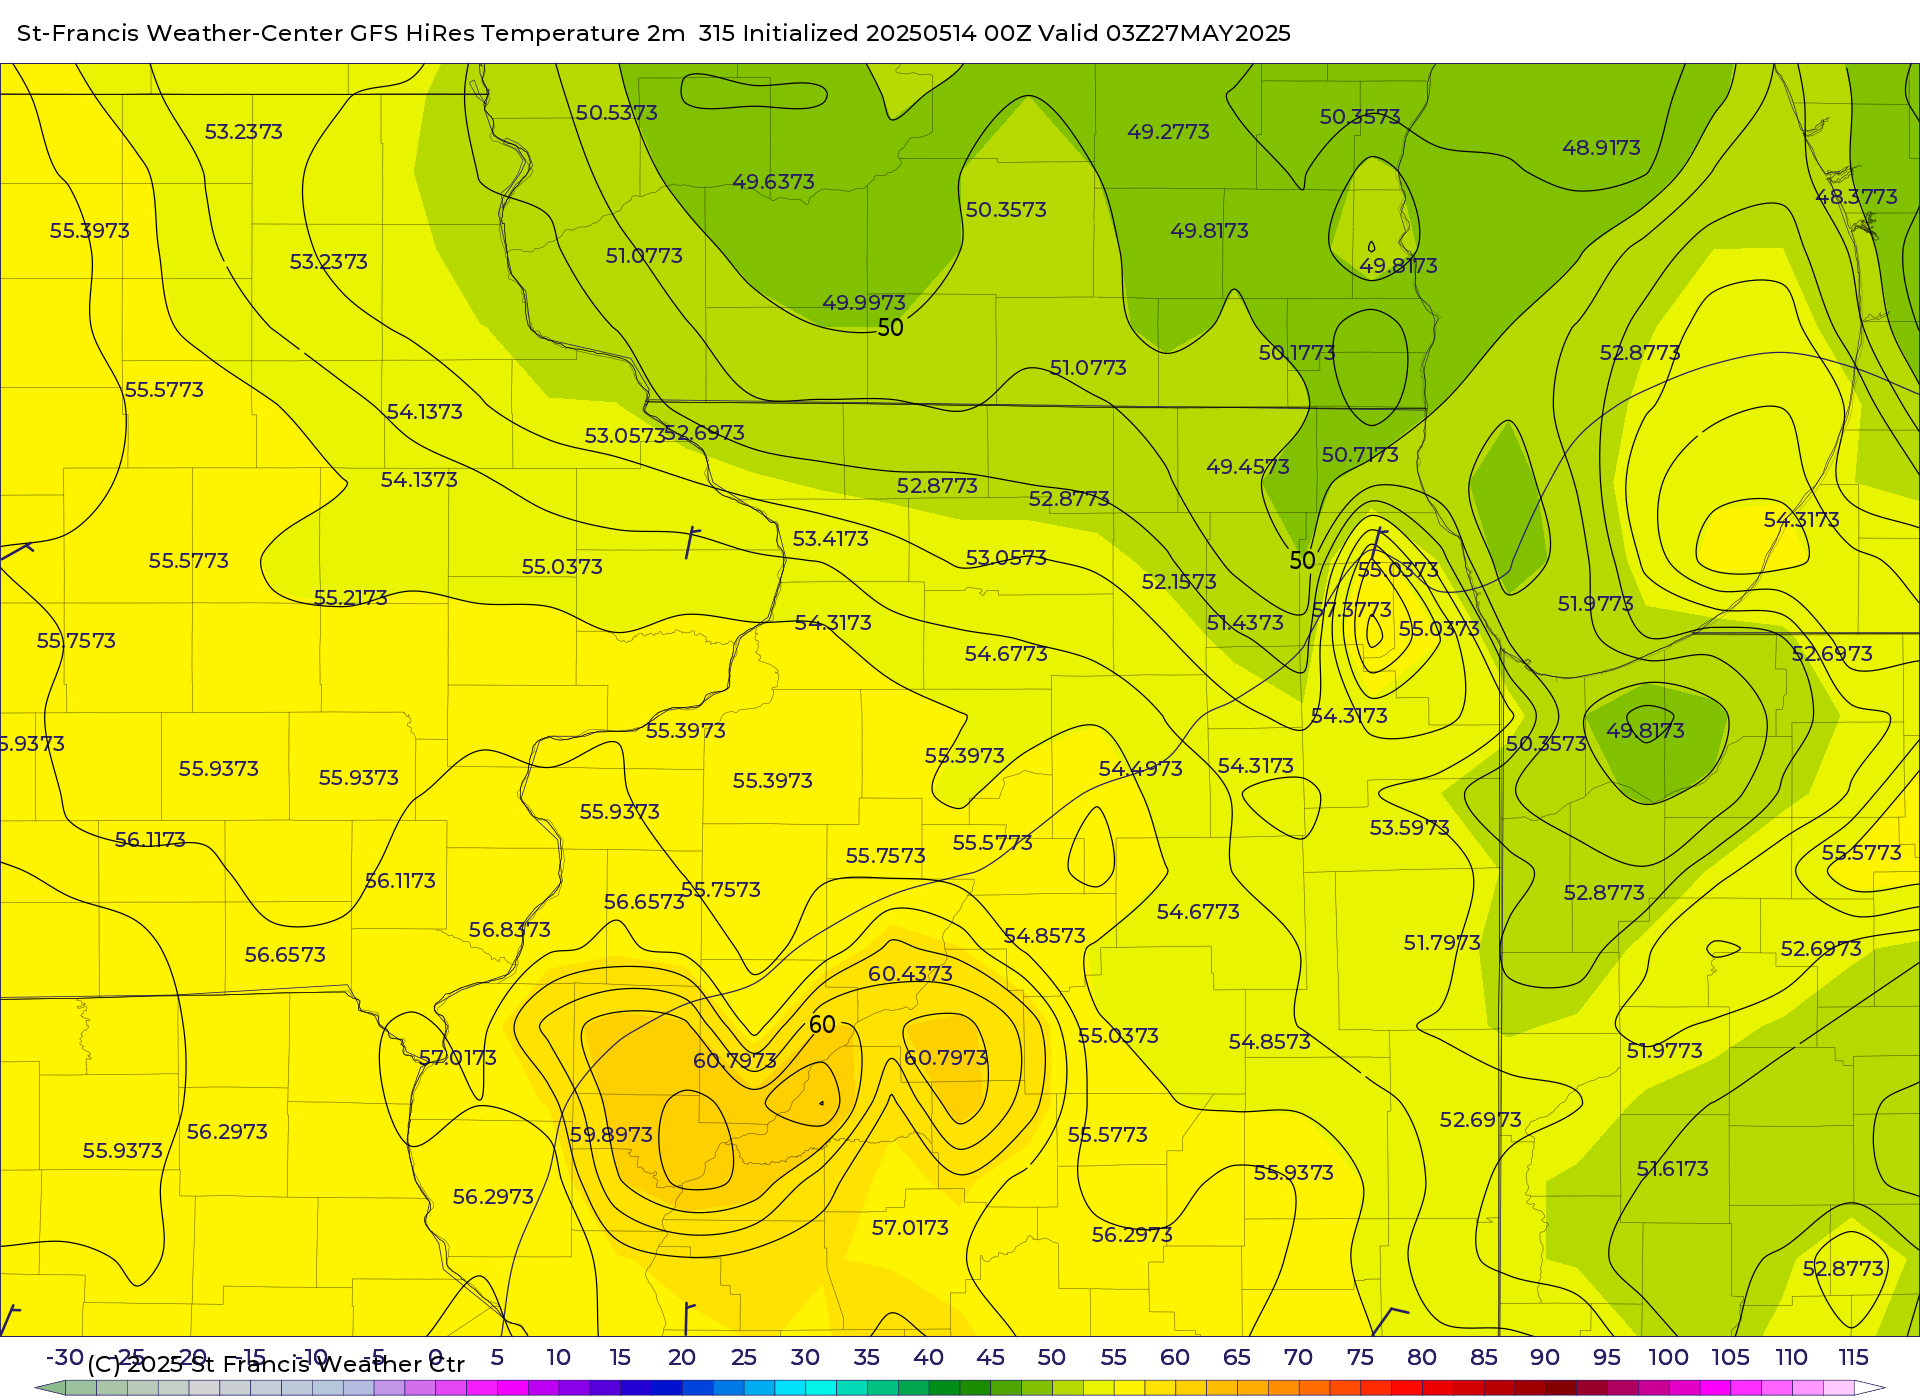Select the value 52.1573
This screenshot has width=1920, height=1400.
click(x=1179, y=582)
